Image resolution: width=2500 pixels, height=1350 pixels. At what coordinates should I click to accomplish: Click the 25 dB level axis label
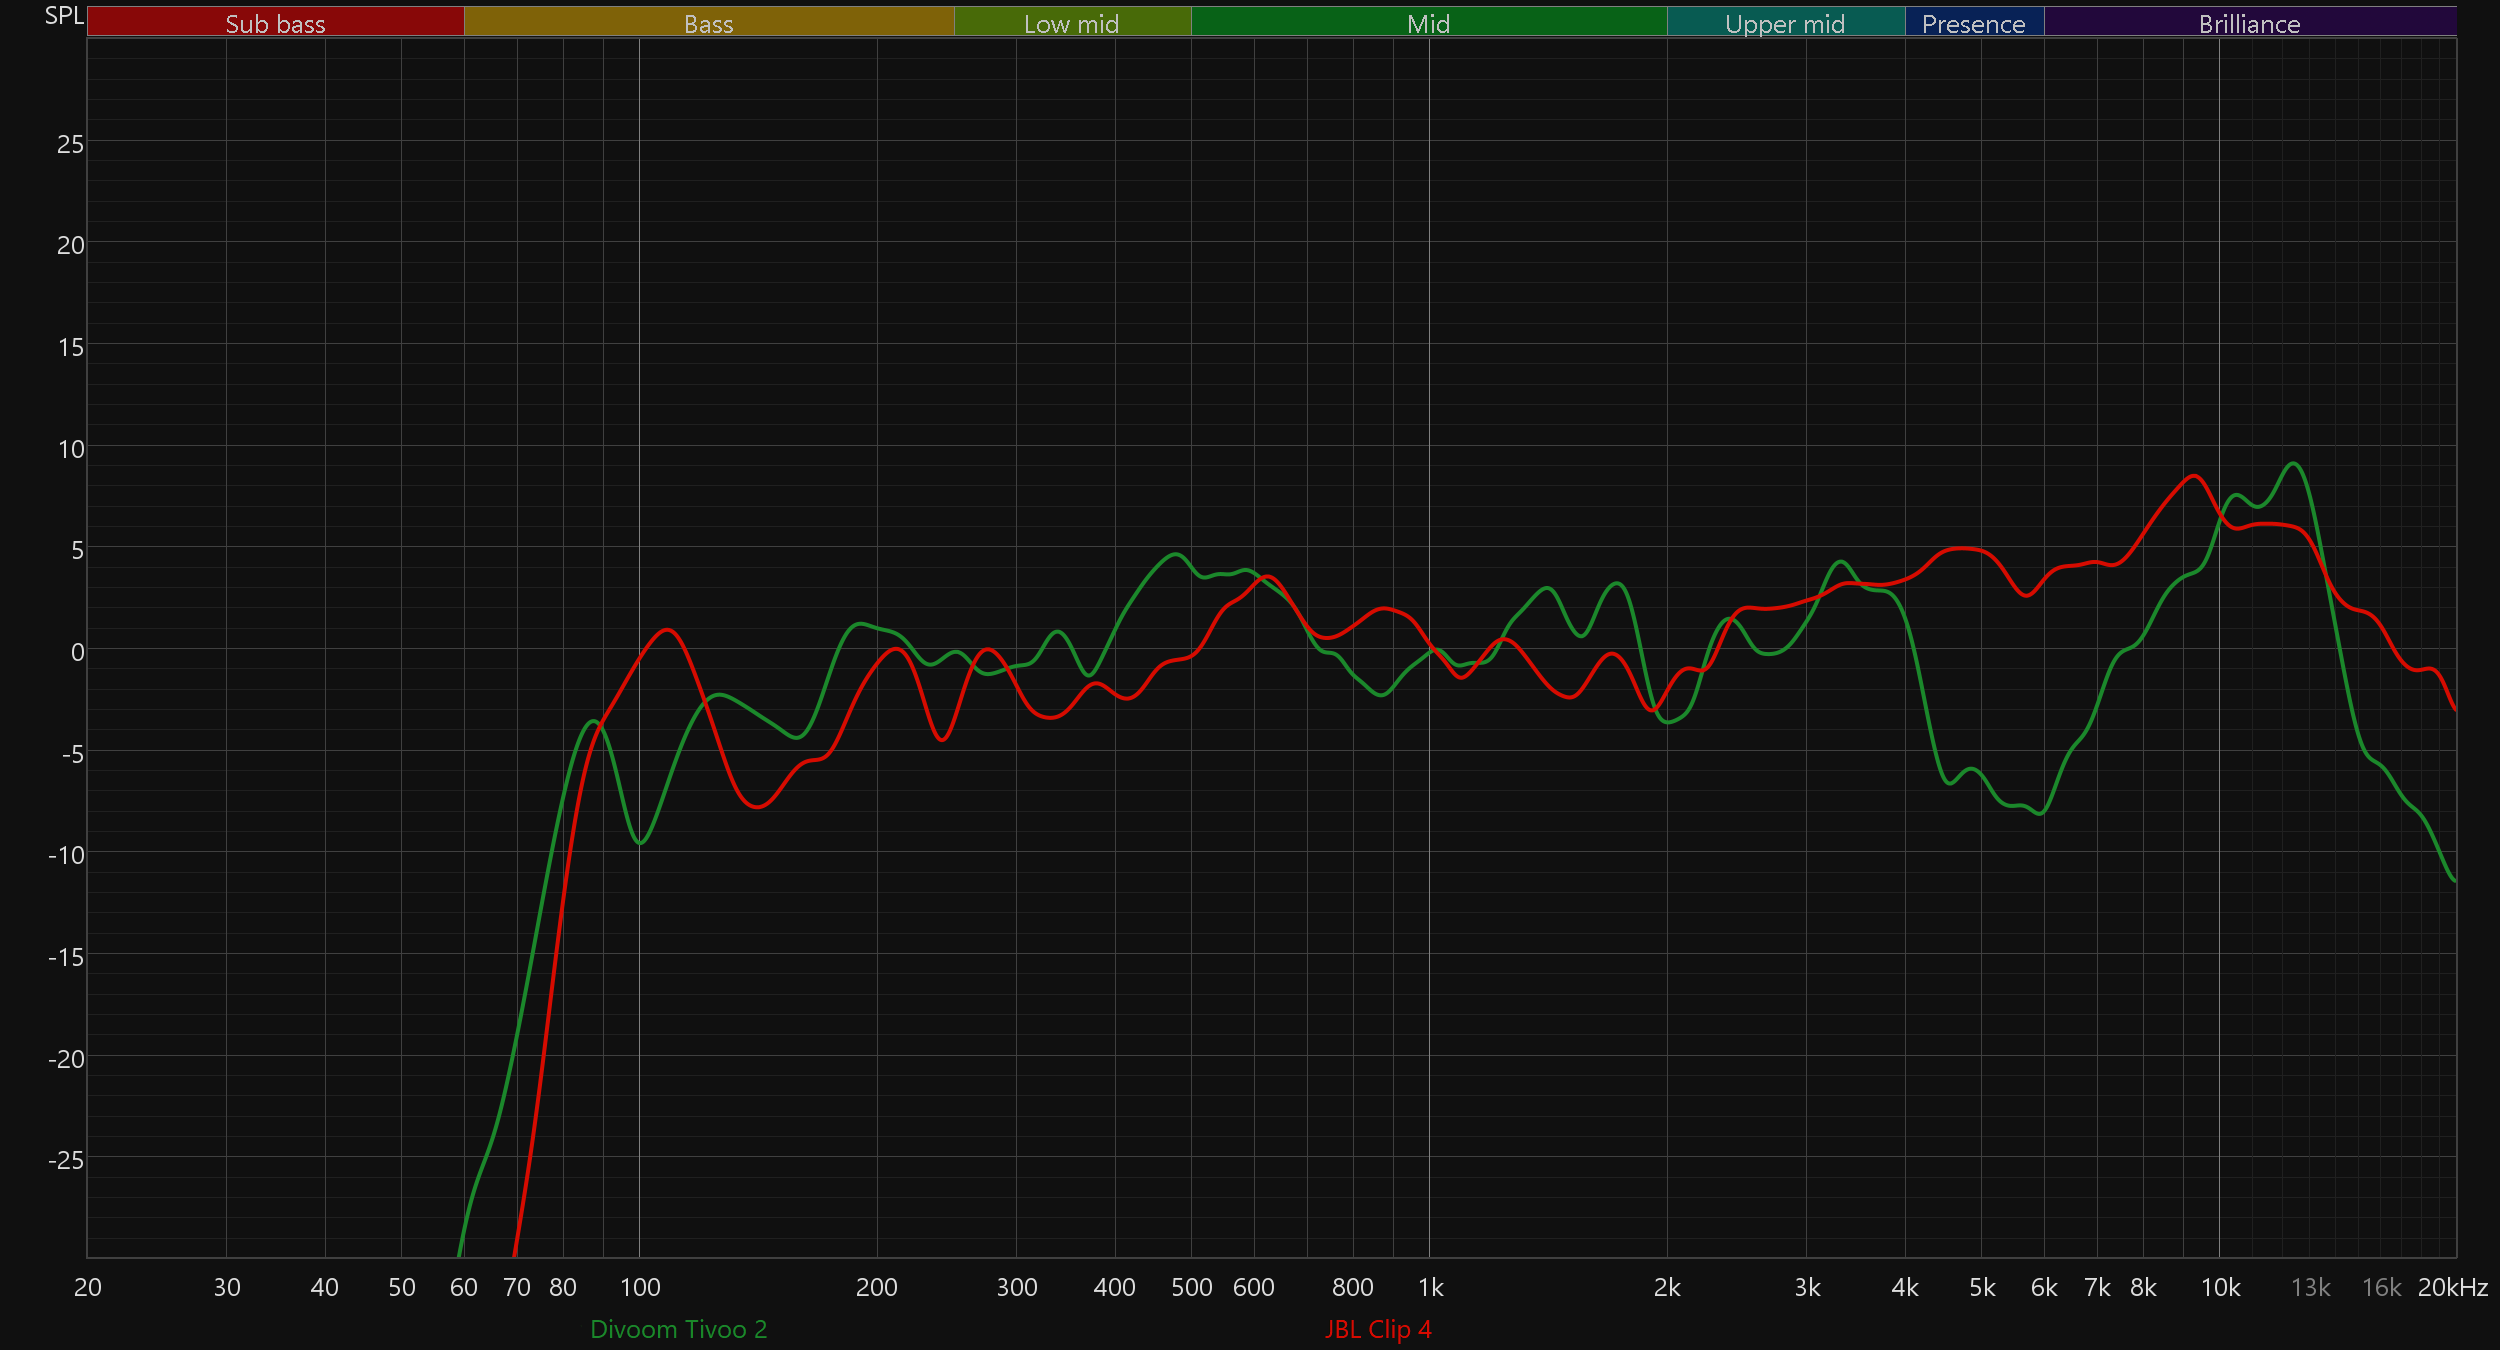70,144
